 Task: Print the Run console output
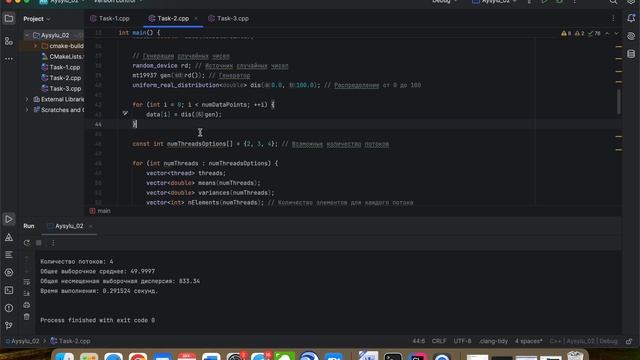pos(27,305)
